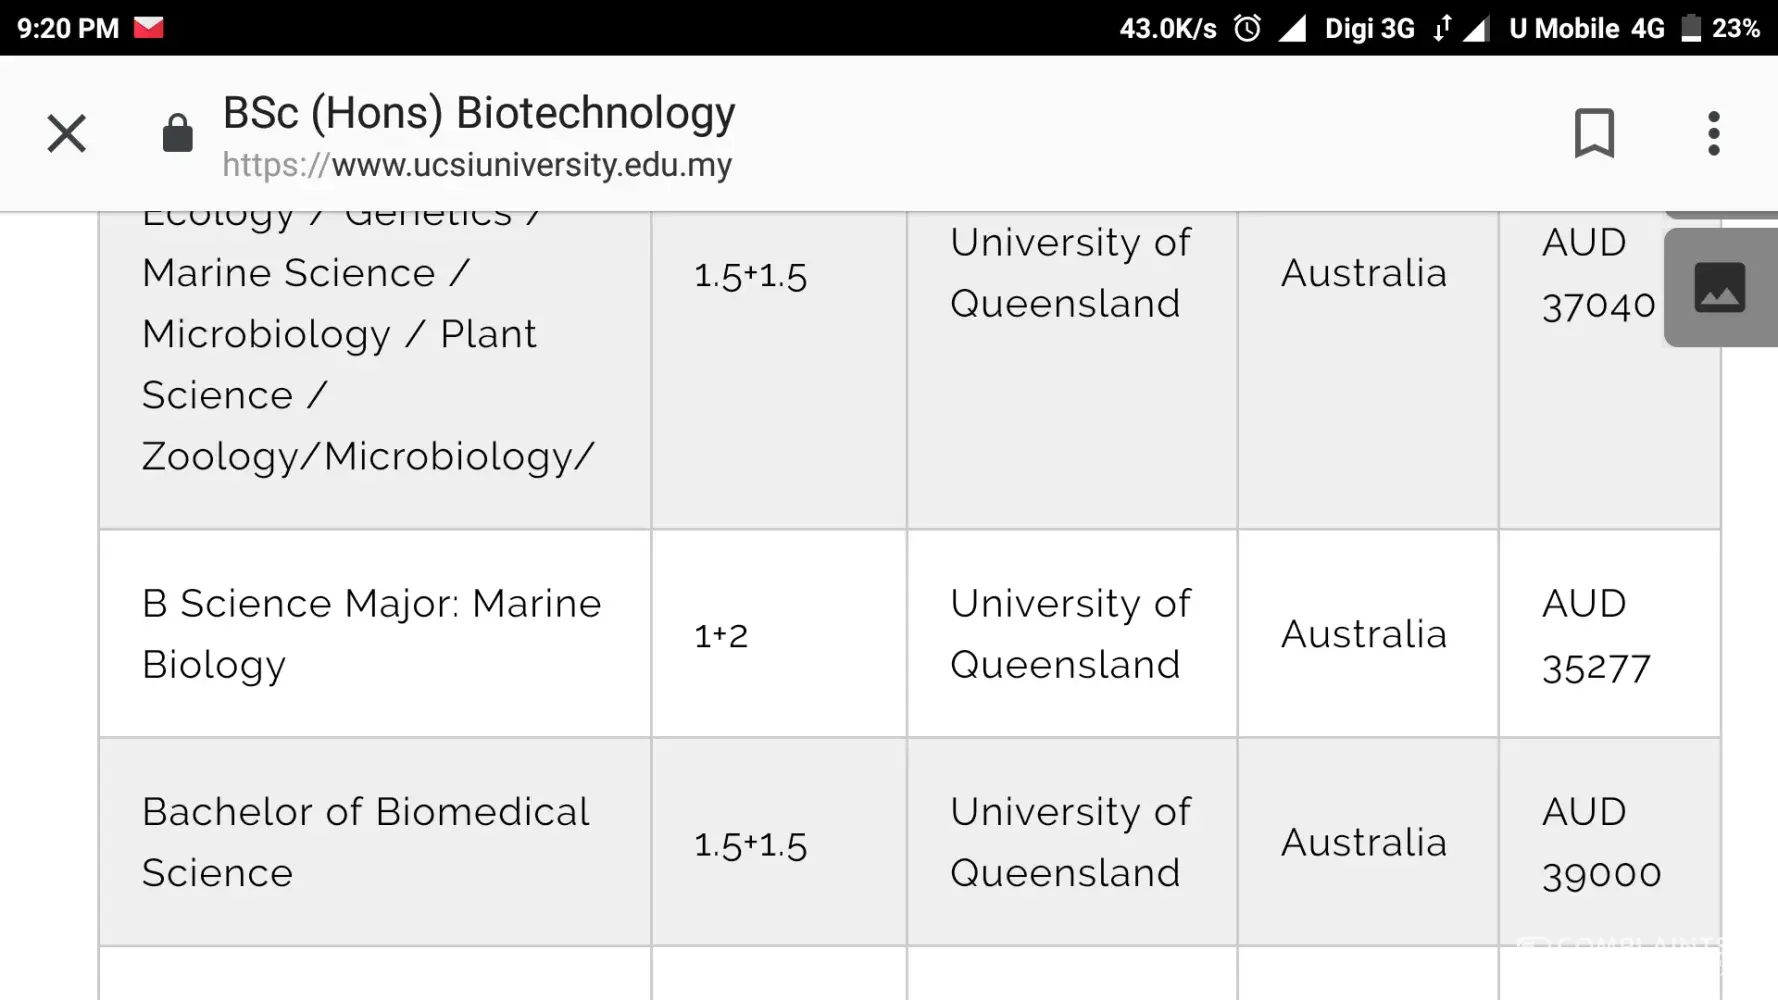Tap the 1+2 duration cell
The image size is (1778, 1000).
(x=721, y=636)
